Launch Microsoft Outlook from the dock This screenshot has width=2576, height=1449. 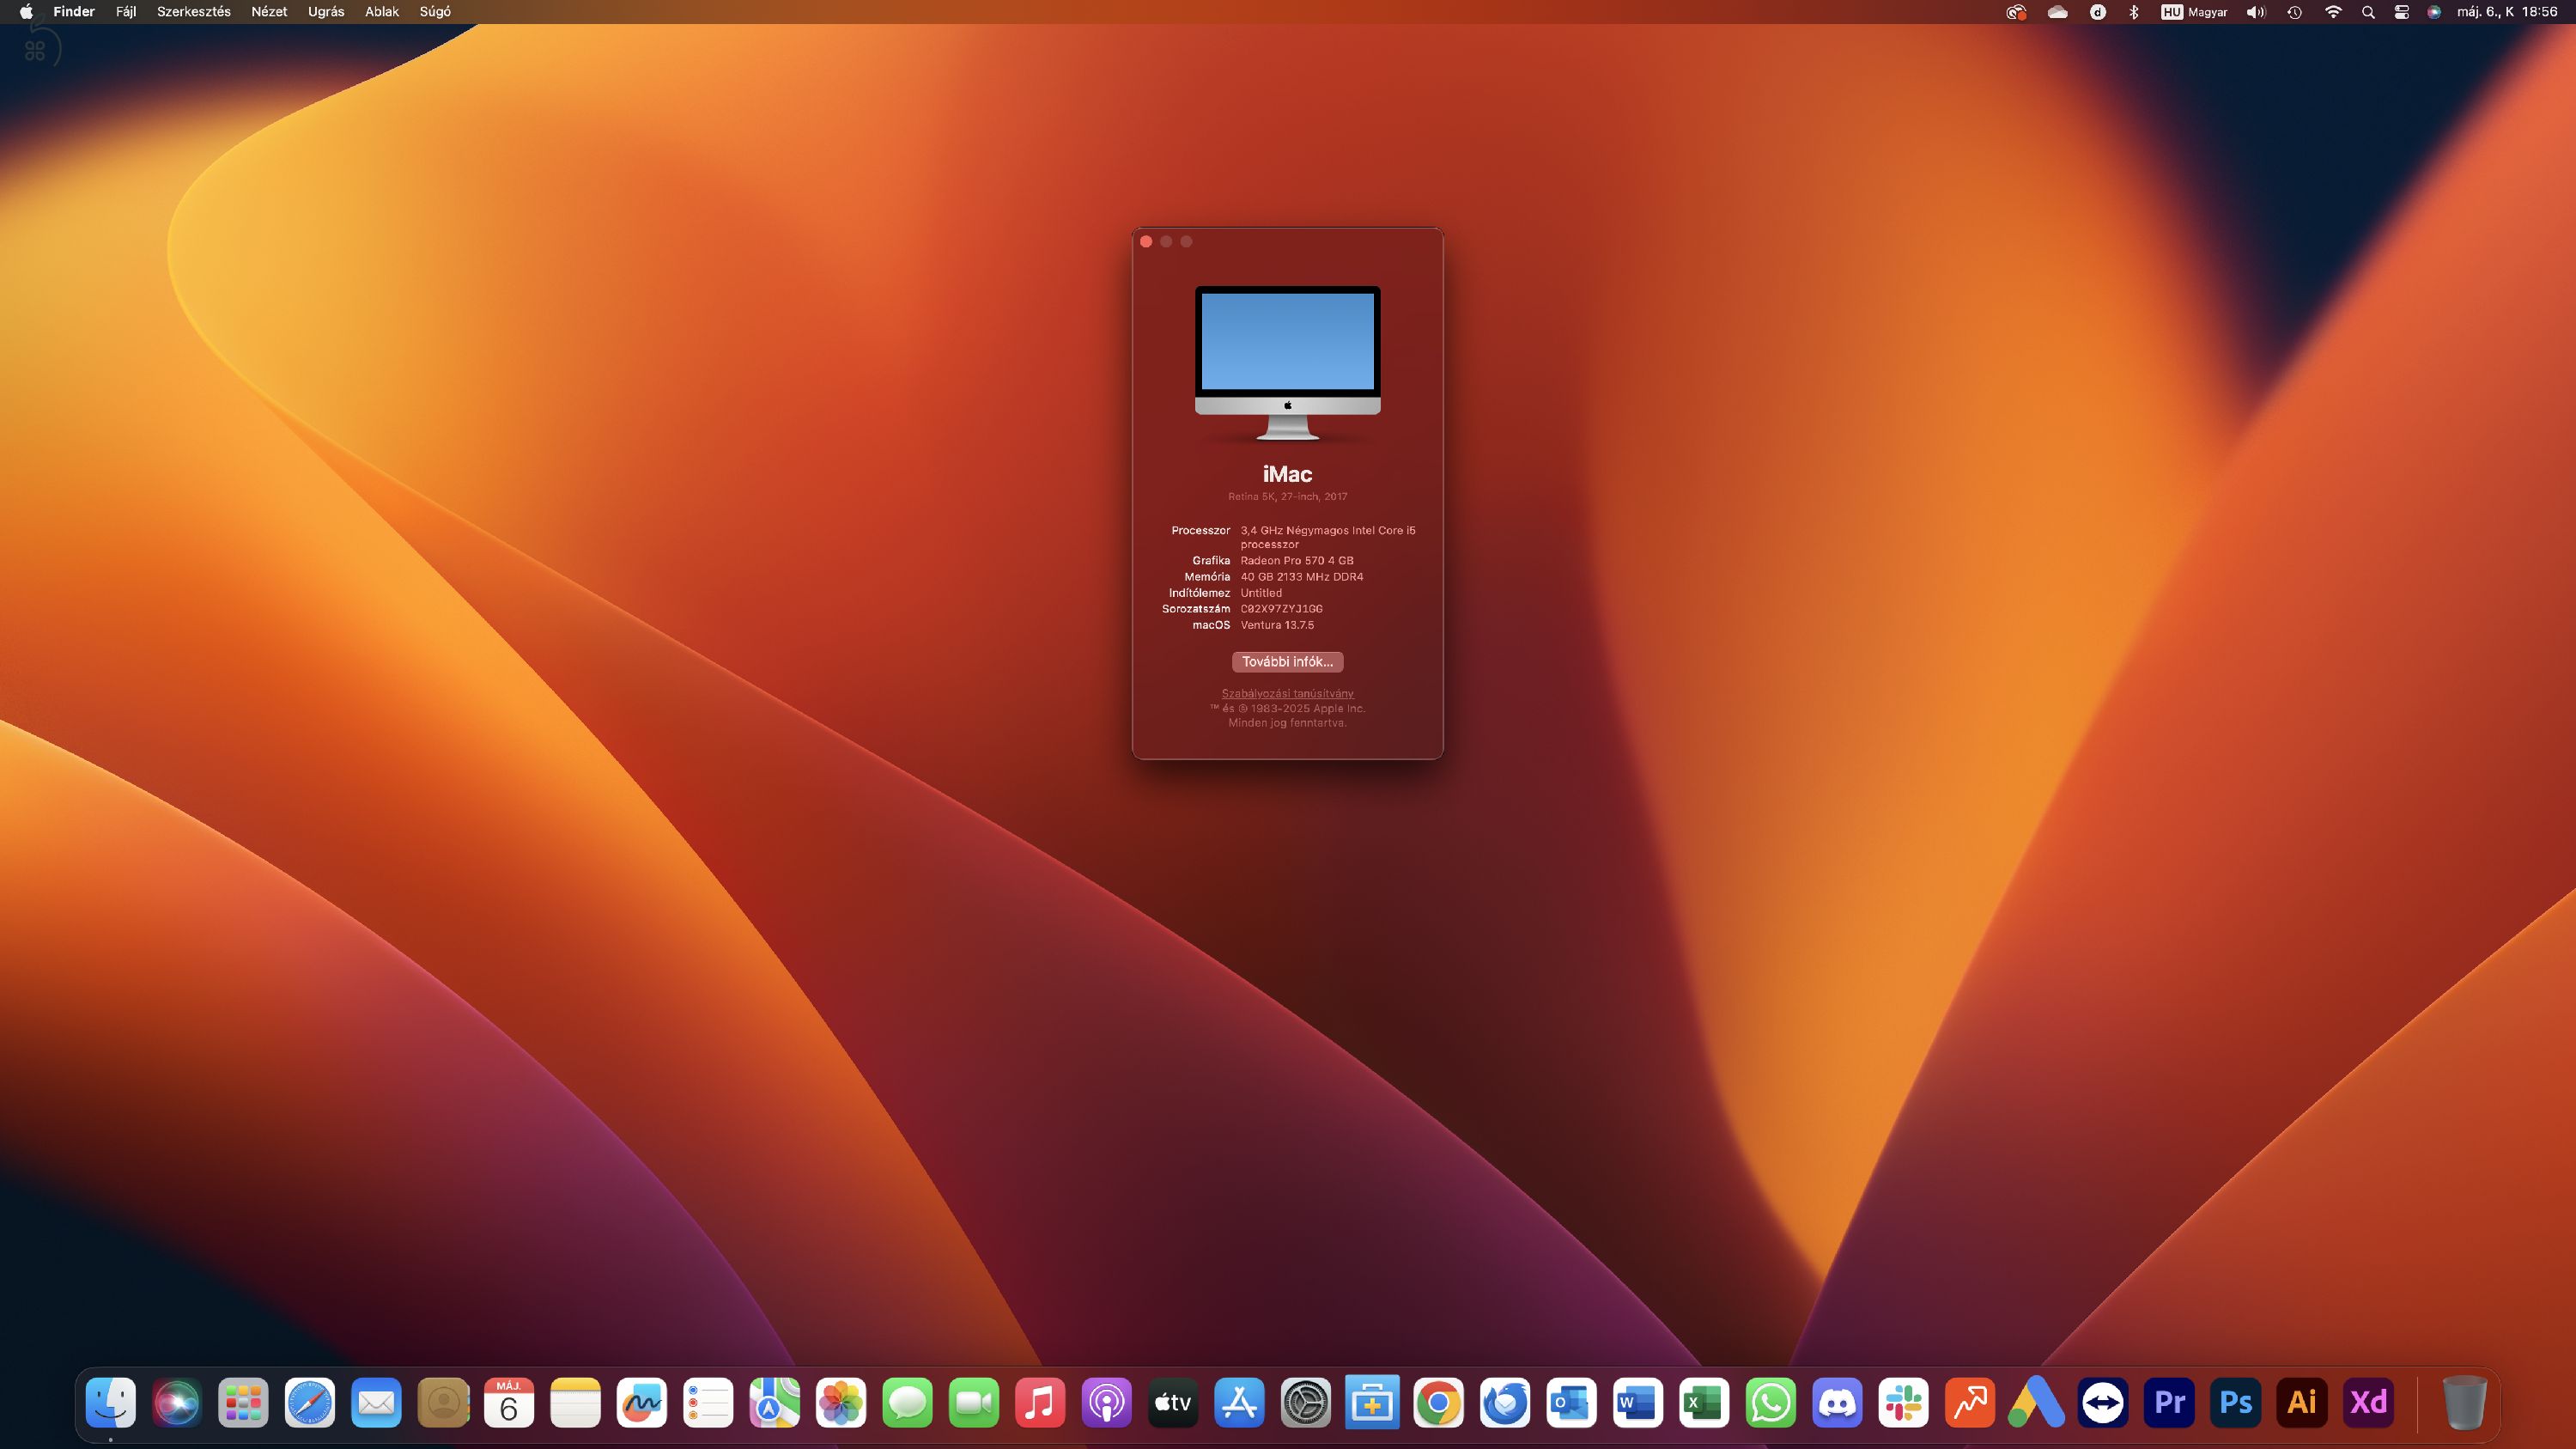click(1571, 1402)
